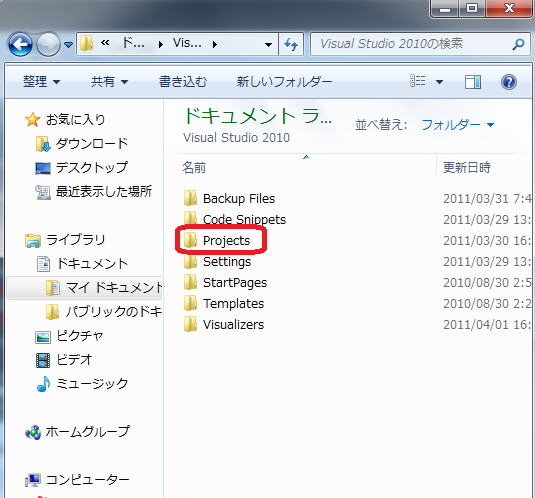The image size is (535, 498).
Task: Click the libraries icon beside ライブラリ
Action: click(33, 240)
